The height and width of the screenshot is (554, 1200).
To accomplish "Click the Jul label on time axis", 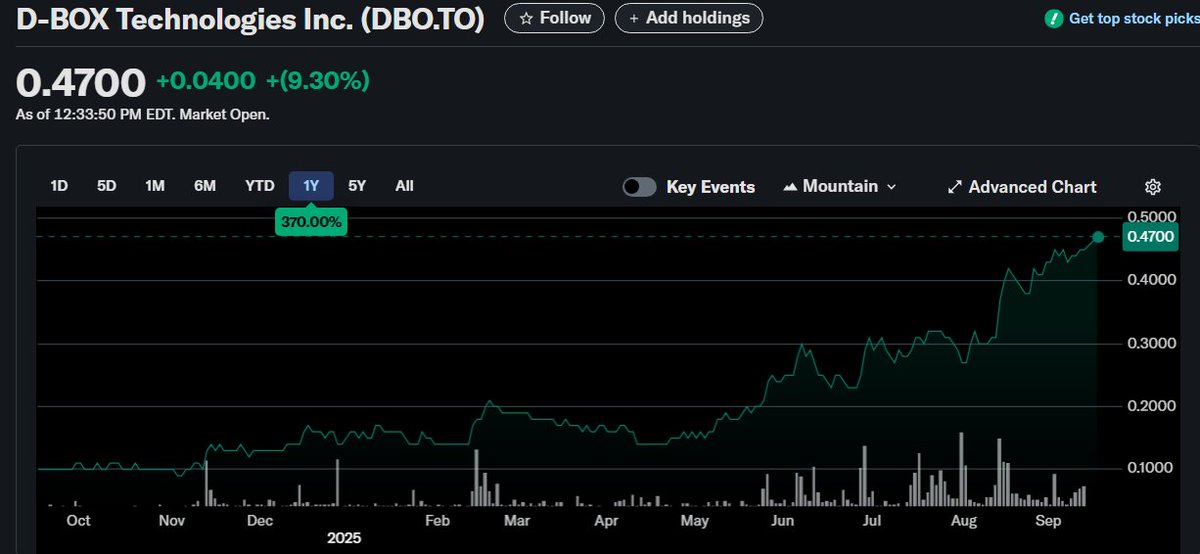I will (872, 521).
